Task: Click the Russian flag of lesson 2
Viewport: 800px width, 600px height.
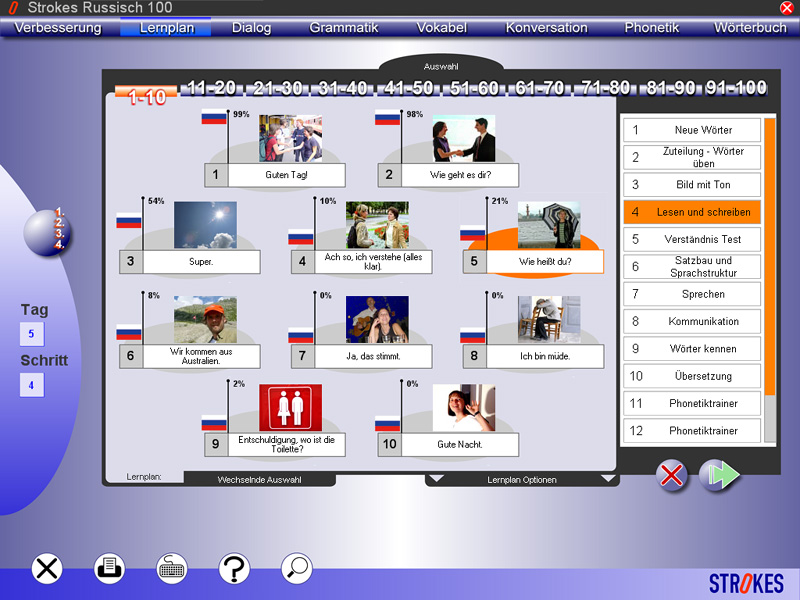Action: [387, 117]
